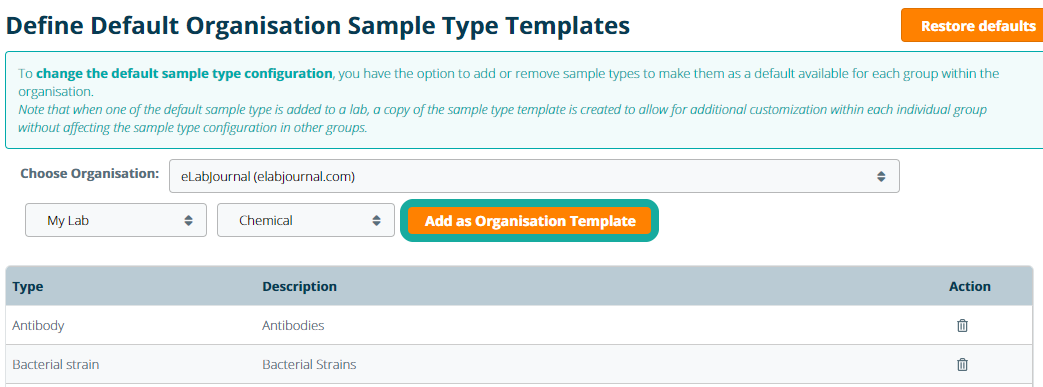Click the up-down arrows on My Lab selector
This screenshot has width=1043, height=387.
[x=188, y=220]
